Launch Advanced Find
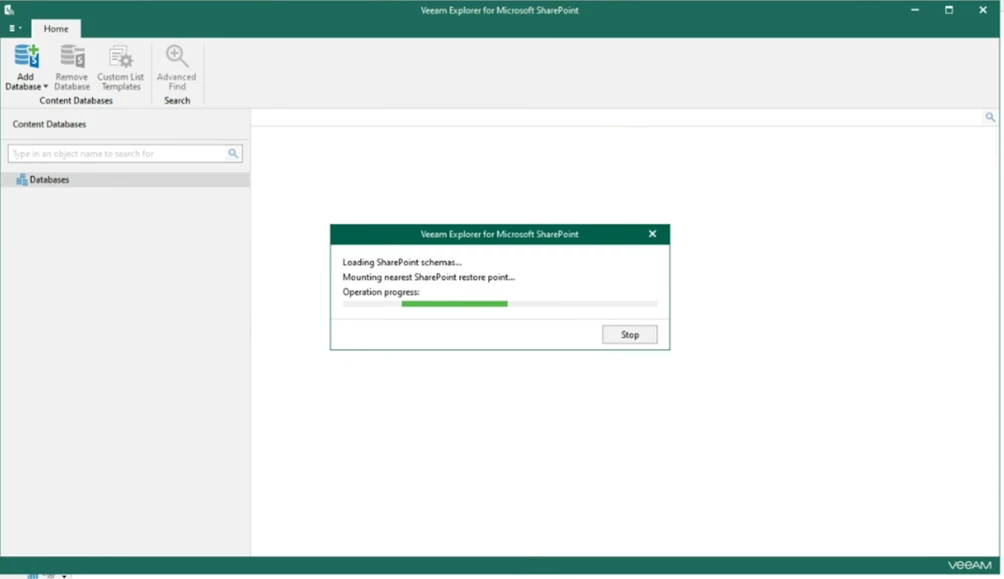The height and width of the screenshot is (579, 1004). click(x=177, y=67)
